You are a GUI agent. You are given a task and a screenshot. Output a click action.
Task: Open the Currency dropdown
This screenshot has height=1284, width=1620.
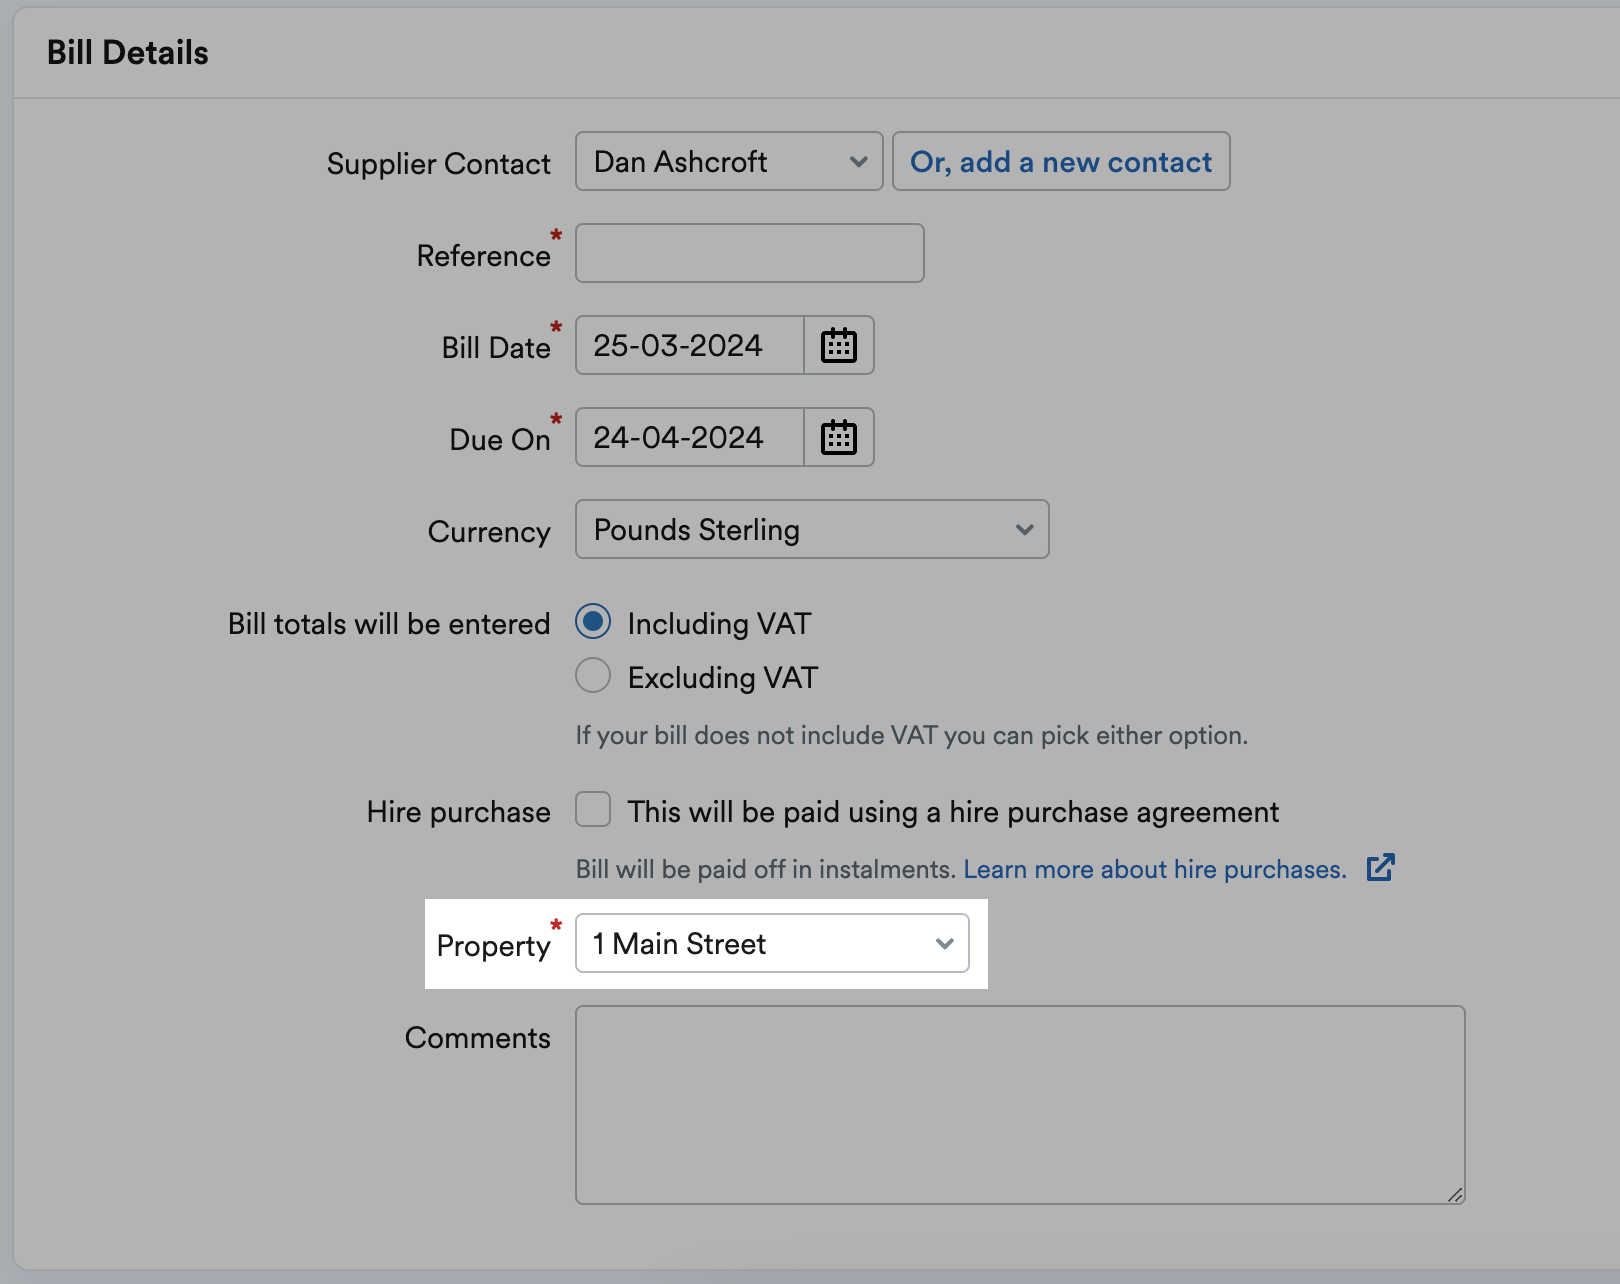click(812, 529)
